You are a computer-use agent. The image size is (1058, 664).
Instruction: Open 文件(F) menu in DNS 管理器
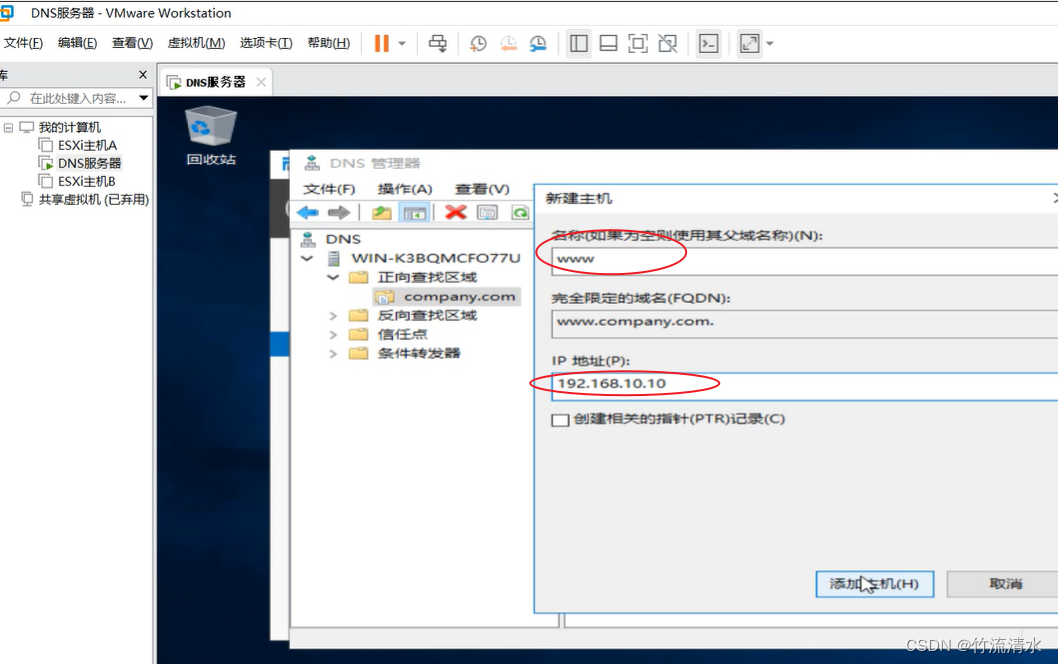click(x=329, y=189)
